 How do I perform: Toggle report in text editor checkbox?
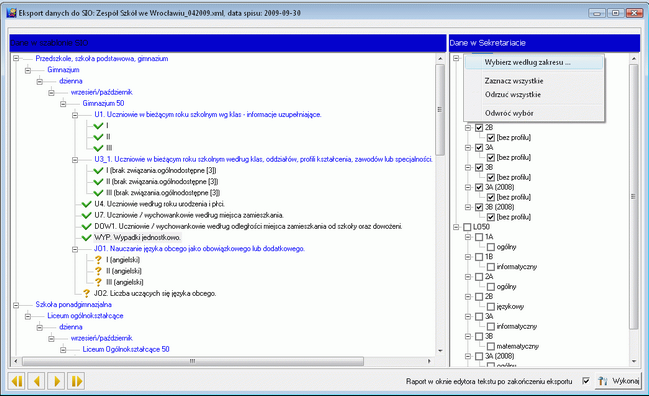pos(586,381)
